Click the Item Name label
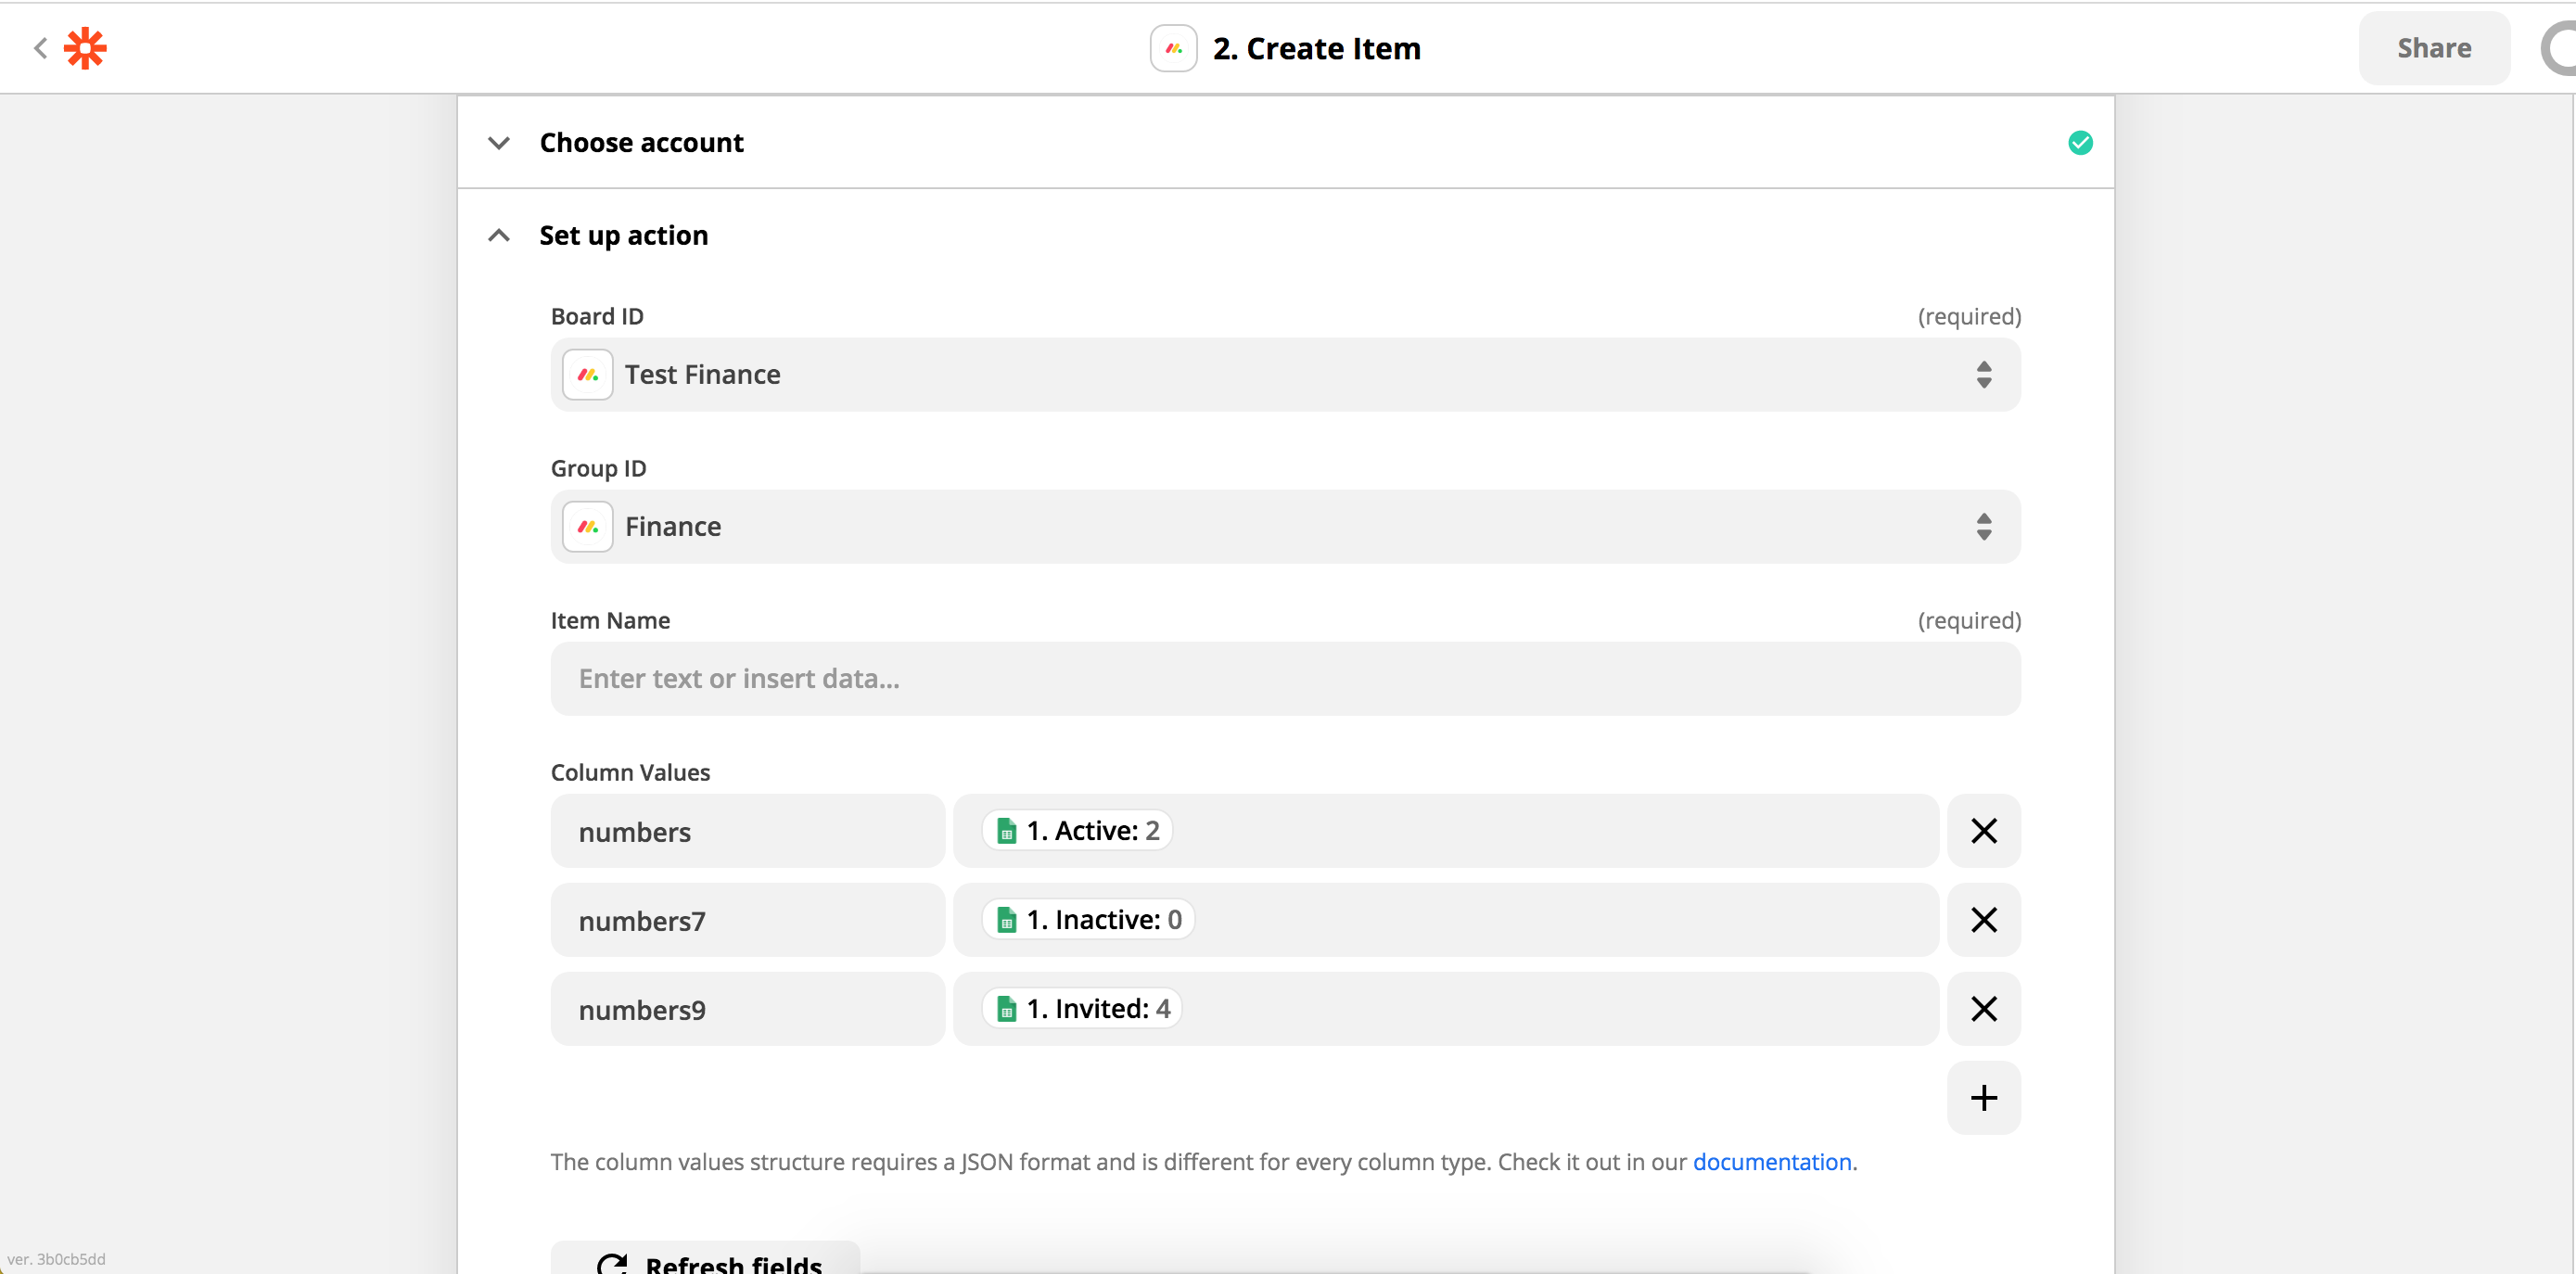 click(610, 620)
